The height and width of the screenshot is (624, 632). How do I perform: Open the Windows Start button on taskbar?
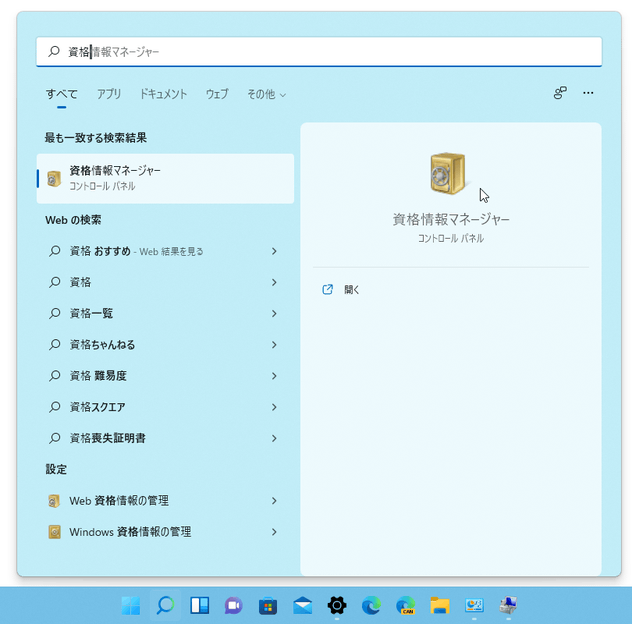point(131,605)
